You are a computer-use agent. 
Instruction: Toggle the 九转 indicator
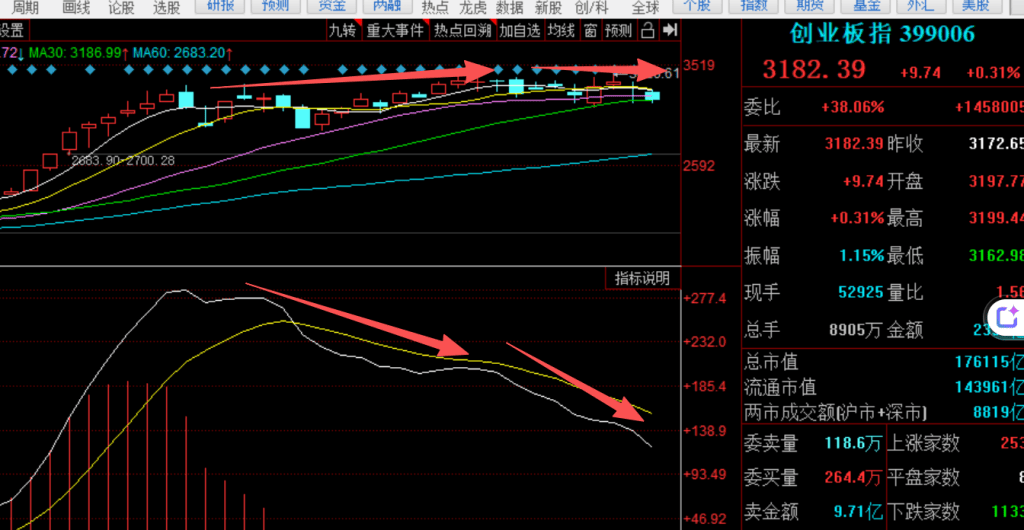(x=342, y=30)
